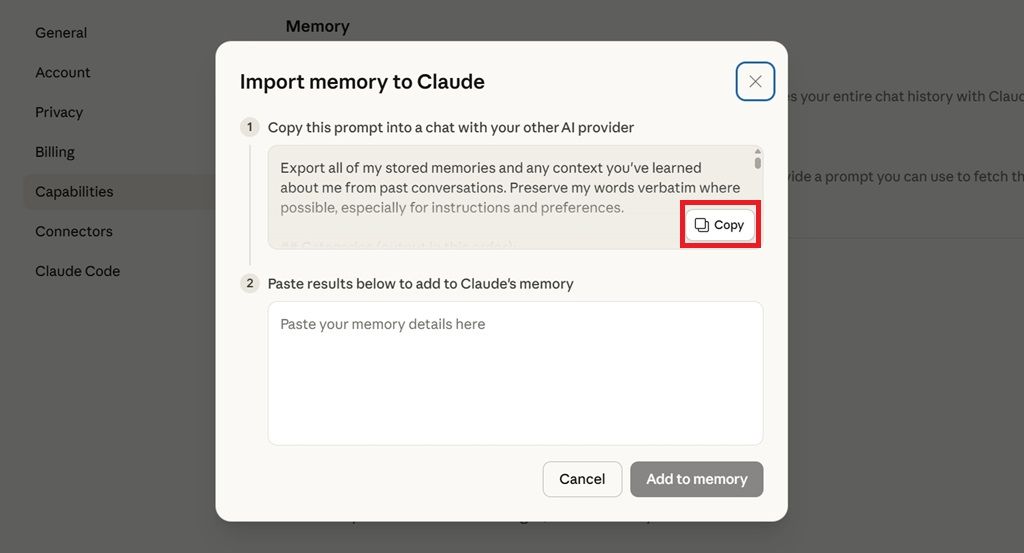1024x553 pixels.
Task: Click the step 1 number badge
Action: click(250, 127)
